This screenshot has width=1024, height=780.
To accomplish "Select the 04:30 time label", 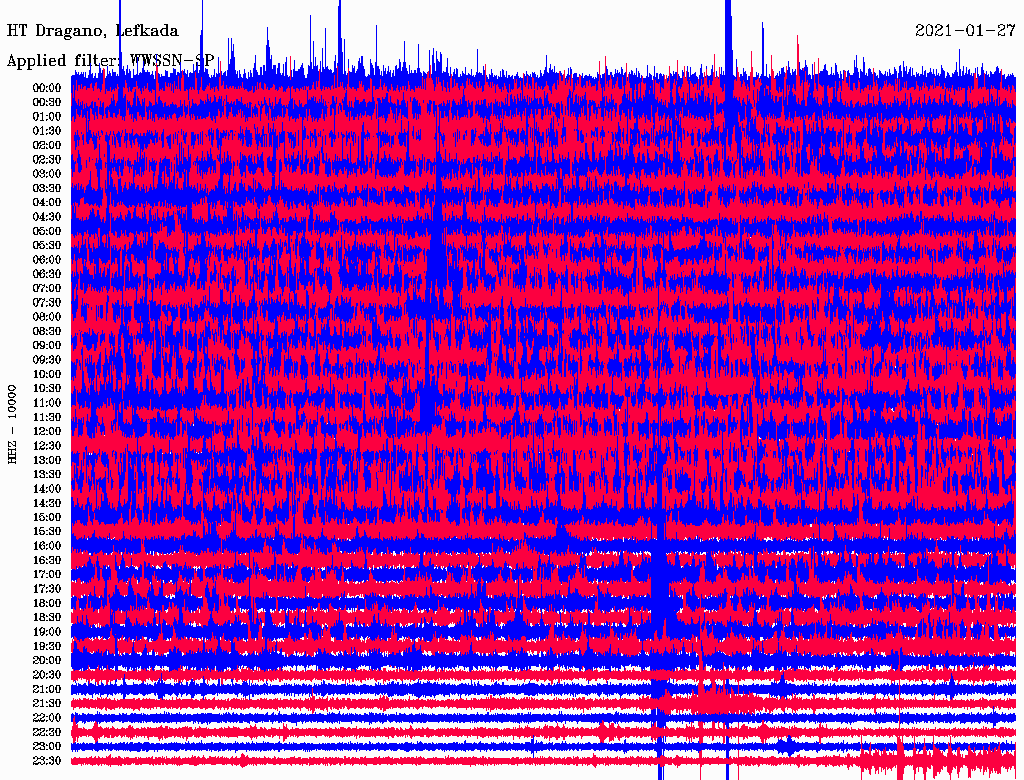I will point(47,217).
